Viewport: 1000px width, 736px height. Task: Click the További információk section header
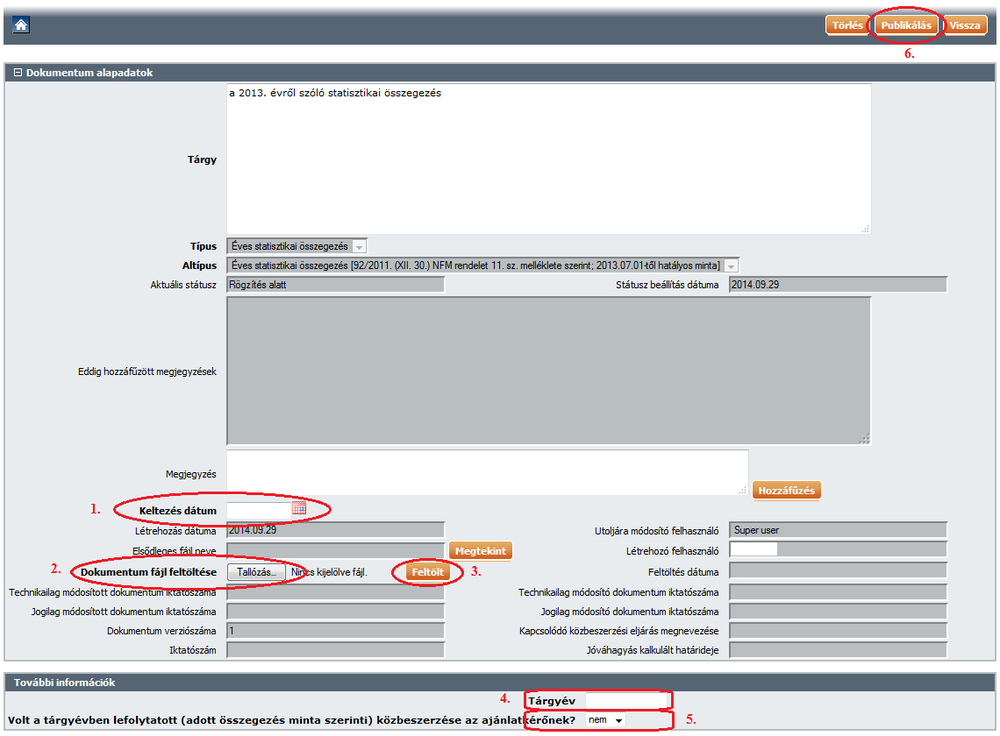click(x=500, y=683)
